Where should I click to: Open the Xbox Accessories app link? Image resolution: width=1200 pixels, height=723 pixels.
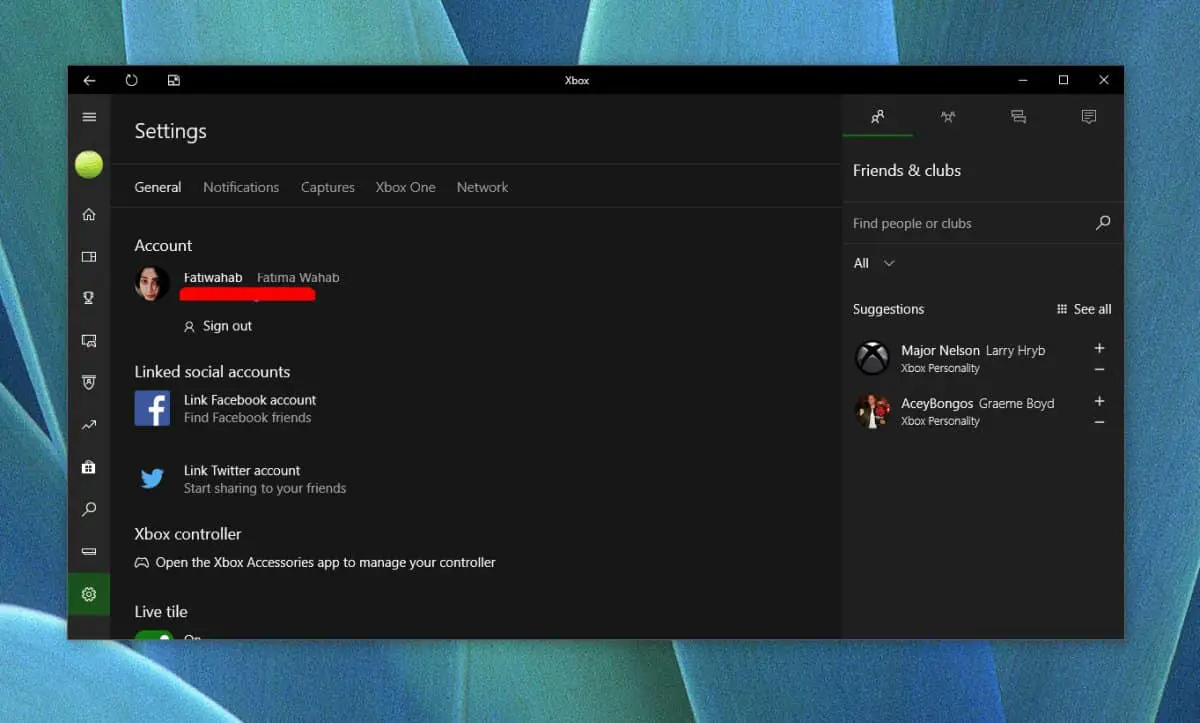(315, 563)
